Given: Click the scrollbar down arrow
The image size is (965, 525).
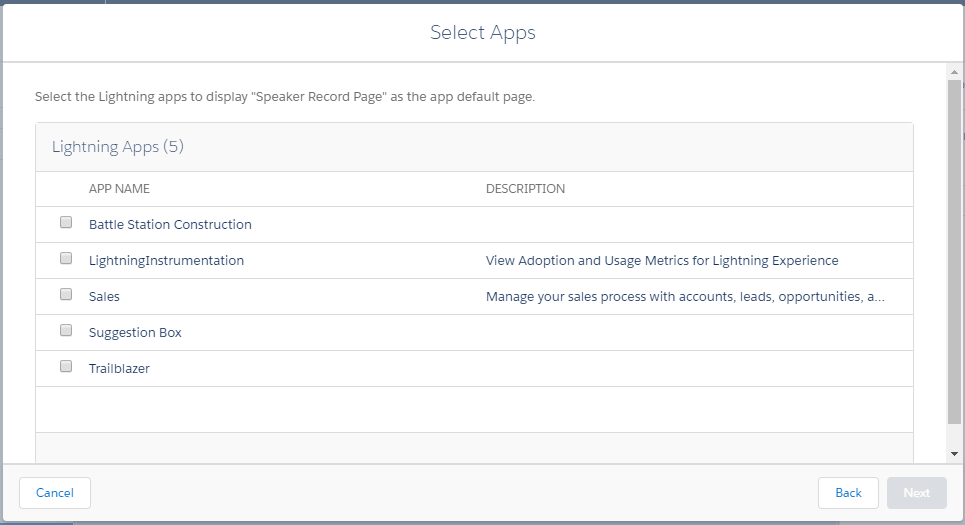Looking at the screenshot, I should click(955, 453).
